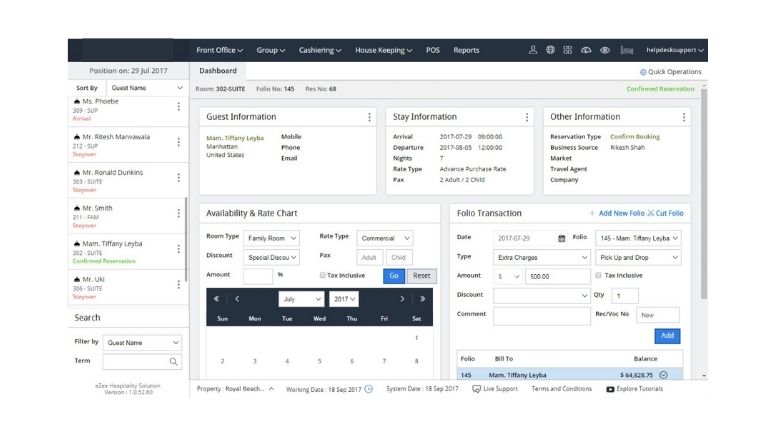This screenshot has height=440, width=770.
Task: Click the cloud upload icon in top bar
Action: click(586, 50)
